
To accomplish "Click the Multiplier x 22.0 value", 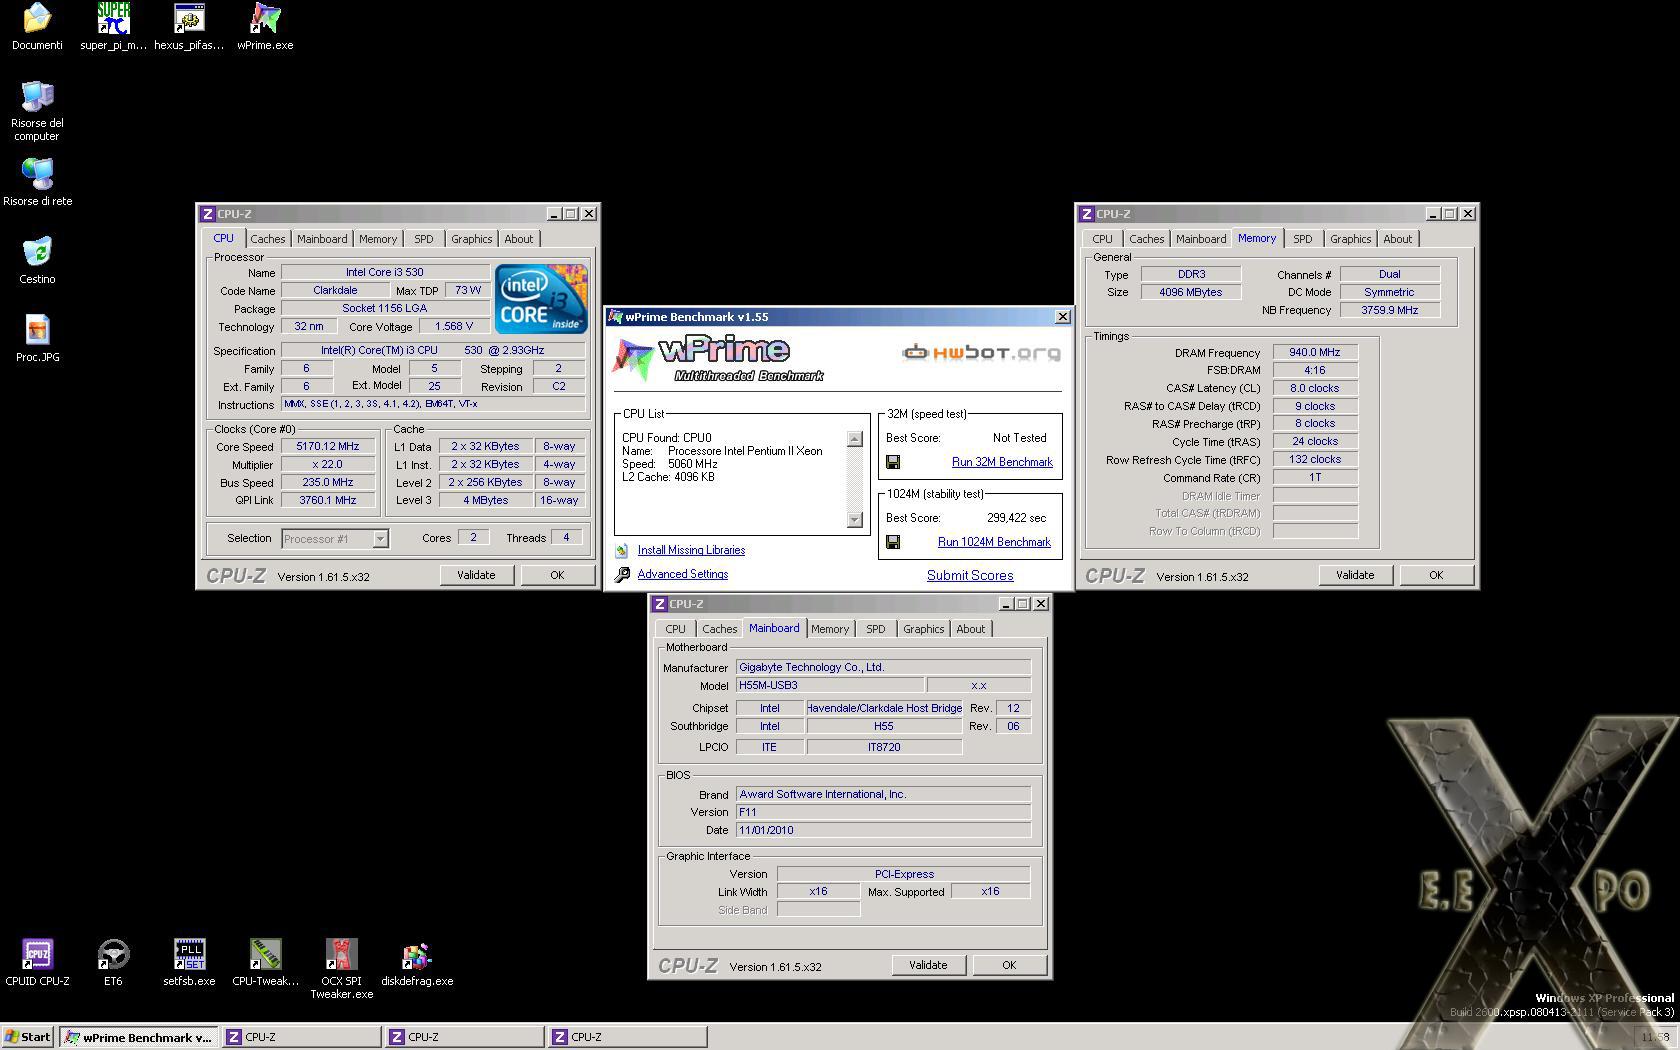I will click(x=328, y=465).
